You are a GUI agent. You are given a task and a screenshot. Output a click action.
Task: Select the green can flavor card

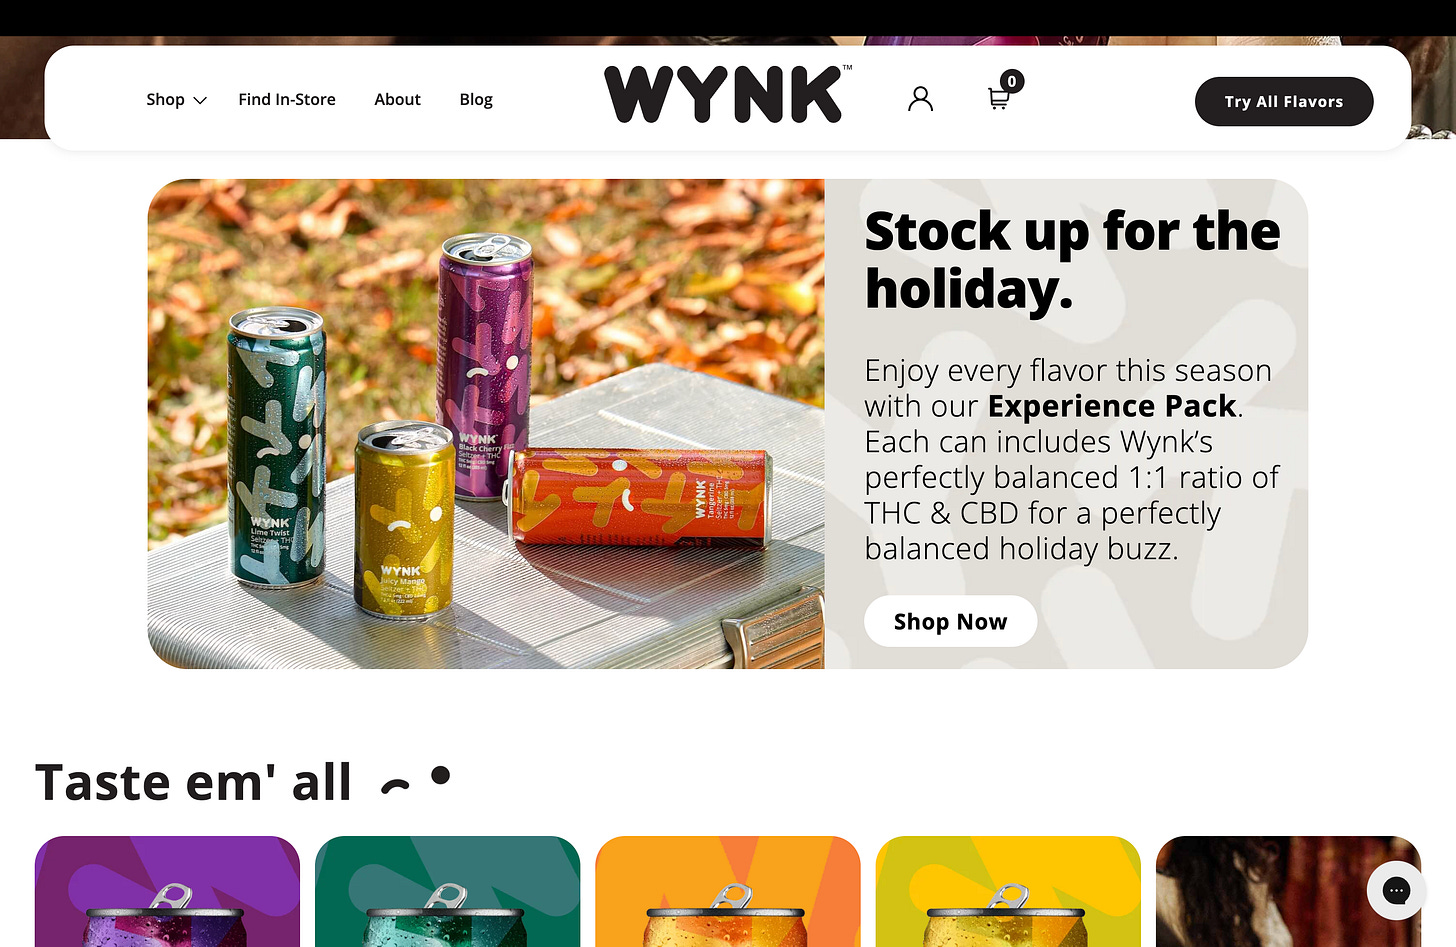pyautogui.click(x=447, y=891)
